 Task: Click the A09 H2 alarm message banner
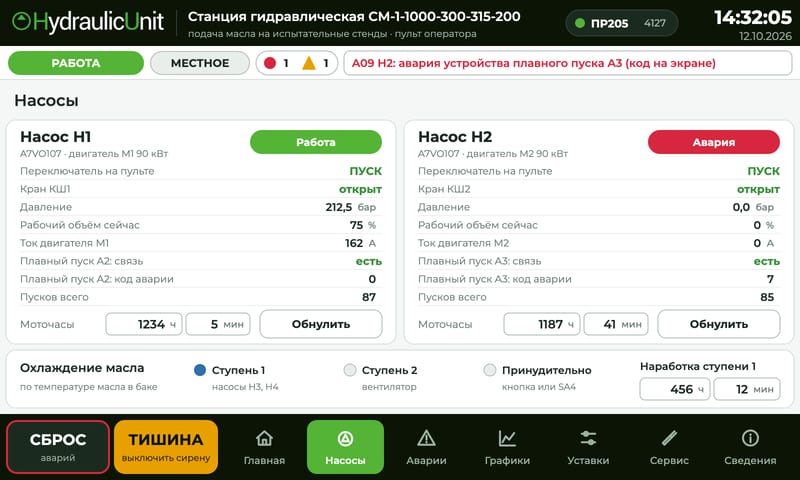tap(568, 63)
